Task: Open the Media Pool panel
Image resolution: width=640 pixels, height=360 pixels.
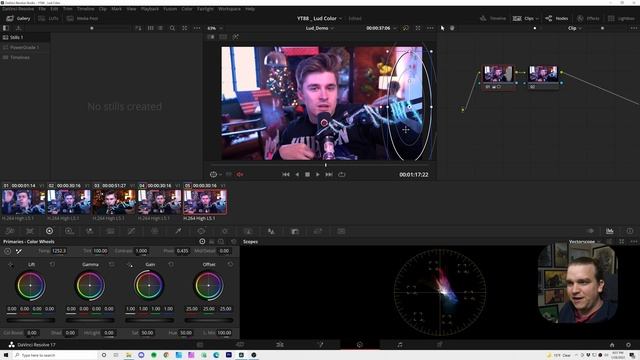Action: coord(82,18)
